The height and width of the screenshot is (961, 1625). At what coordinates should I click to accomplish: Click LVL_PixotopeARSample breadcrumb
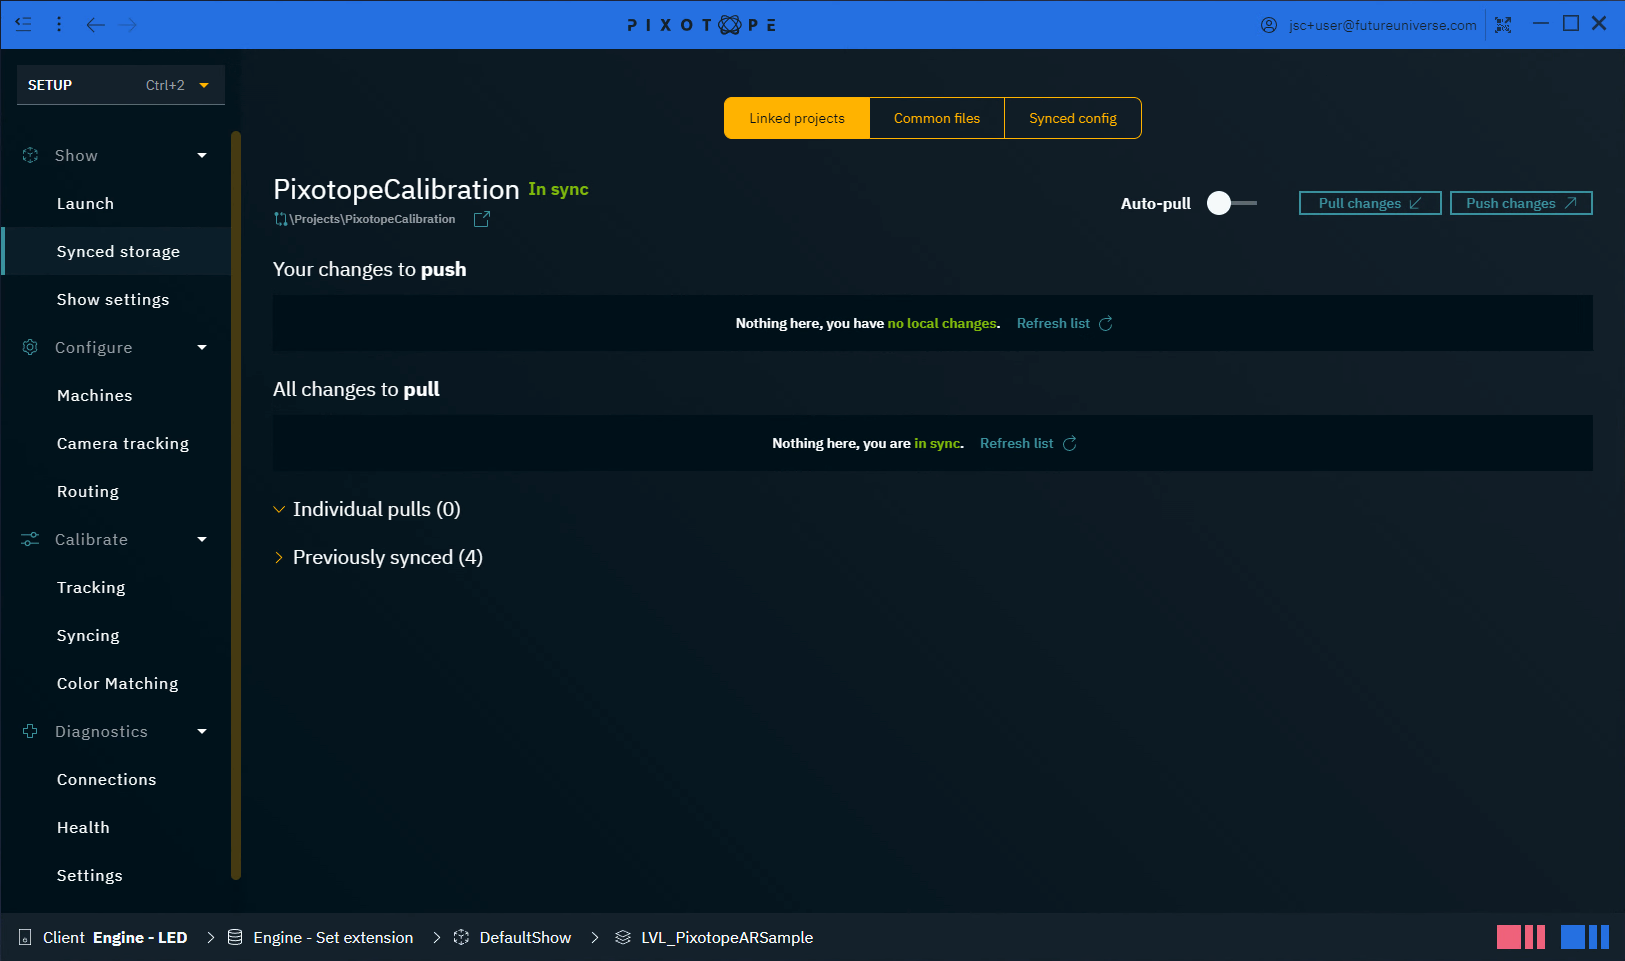tap(727, 937)
